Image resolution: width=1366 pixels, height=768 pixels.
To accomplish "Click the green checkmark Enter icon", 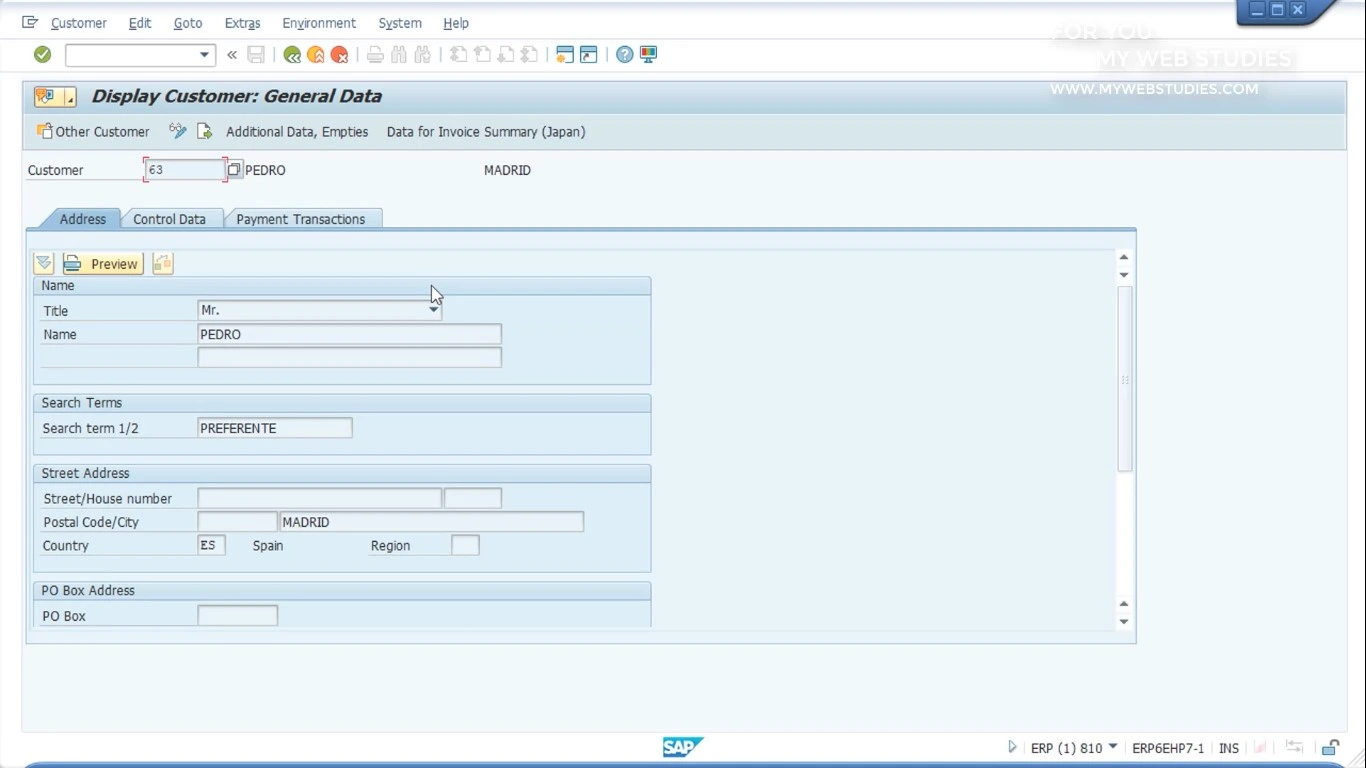I will (42, 55).
